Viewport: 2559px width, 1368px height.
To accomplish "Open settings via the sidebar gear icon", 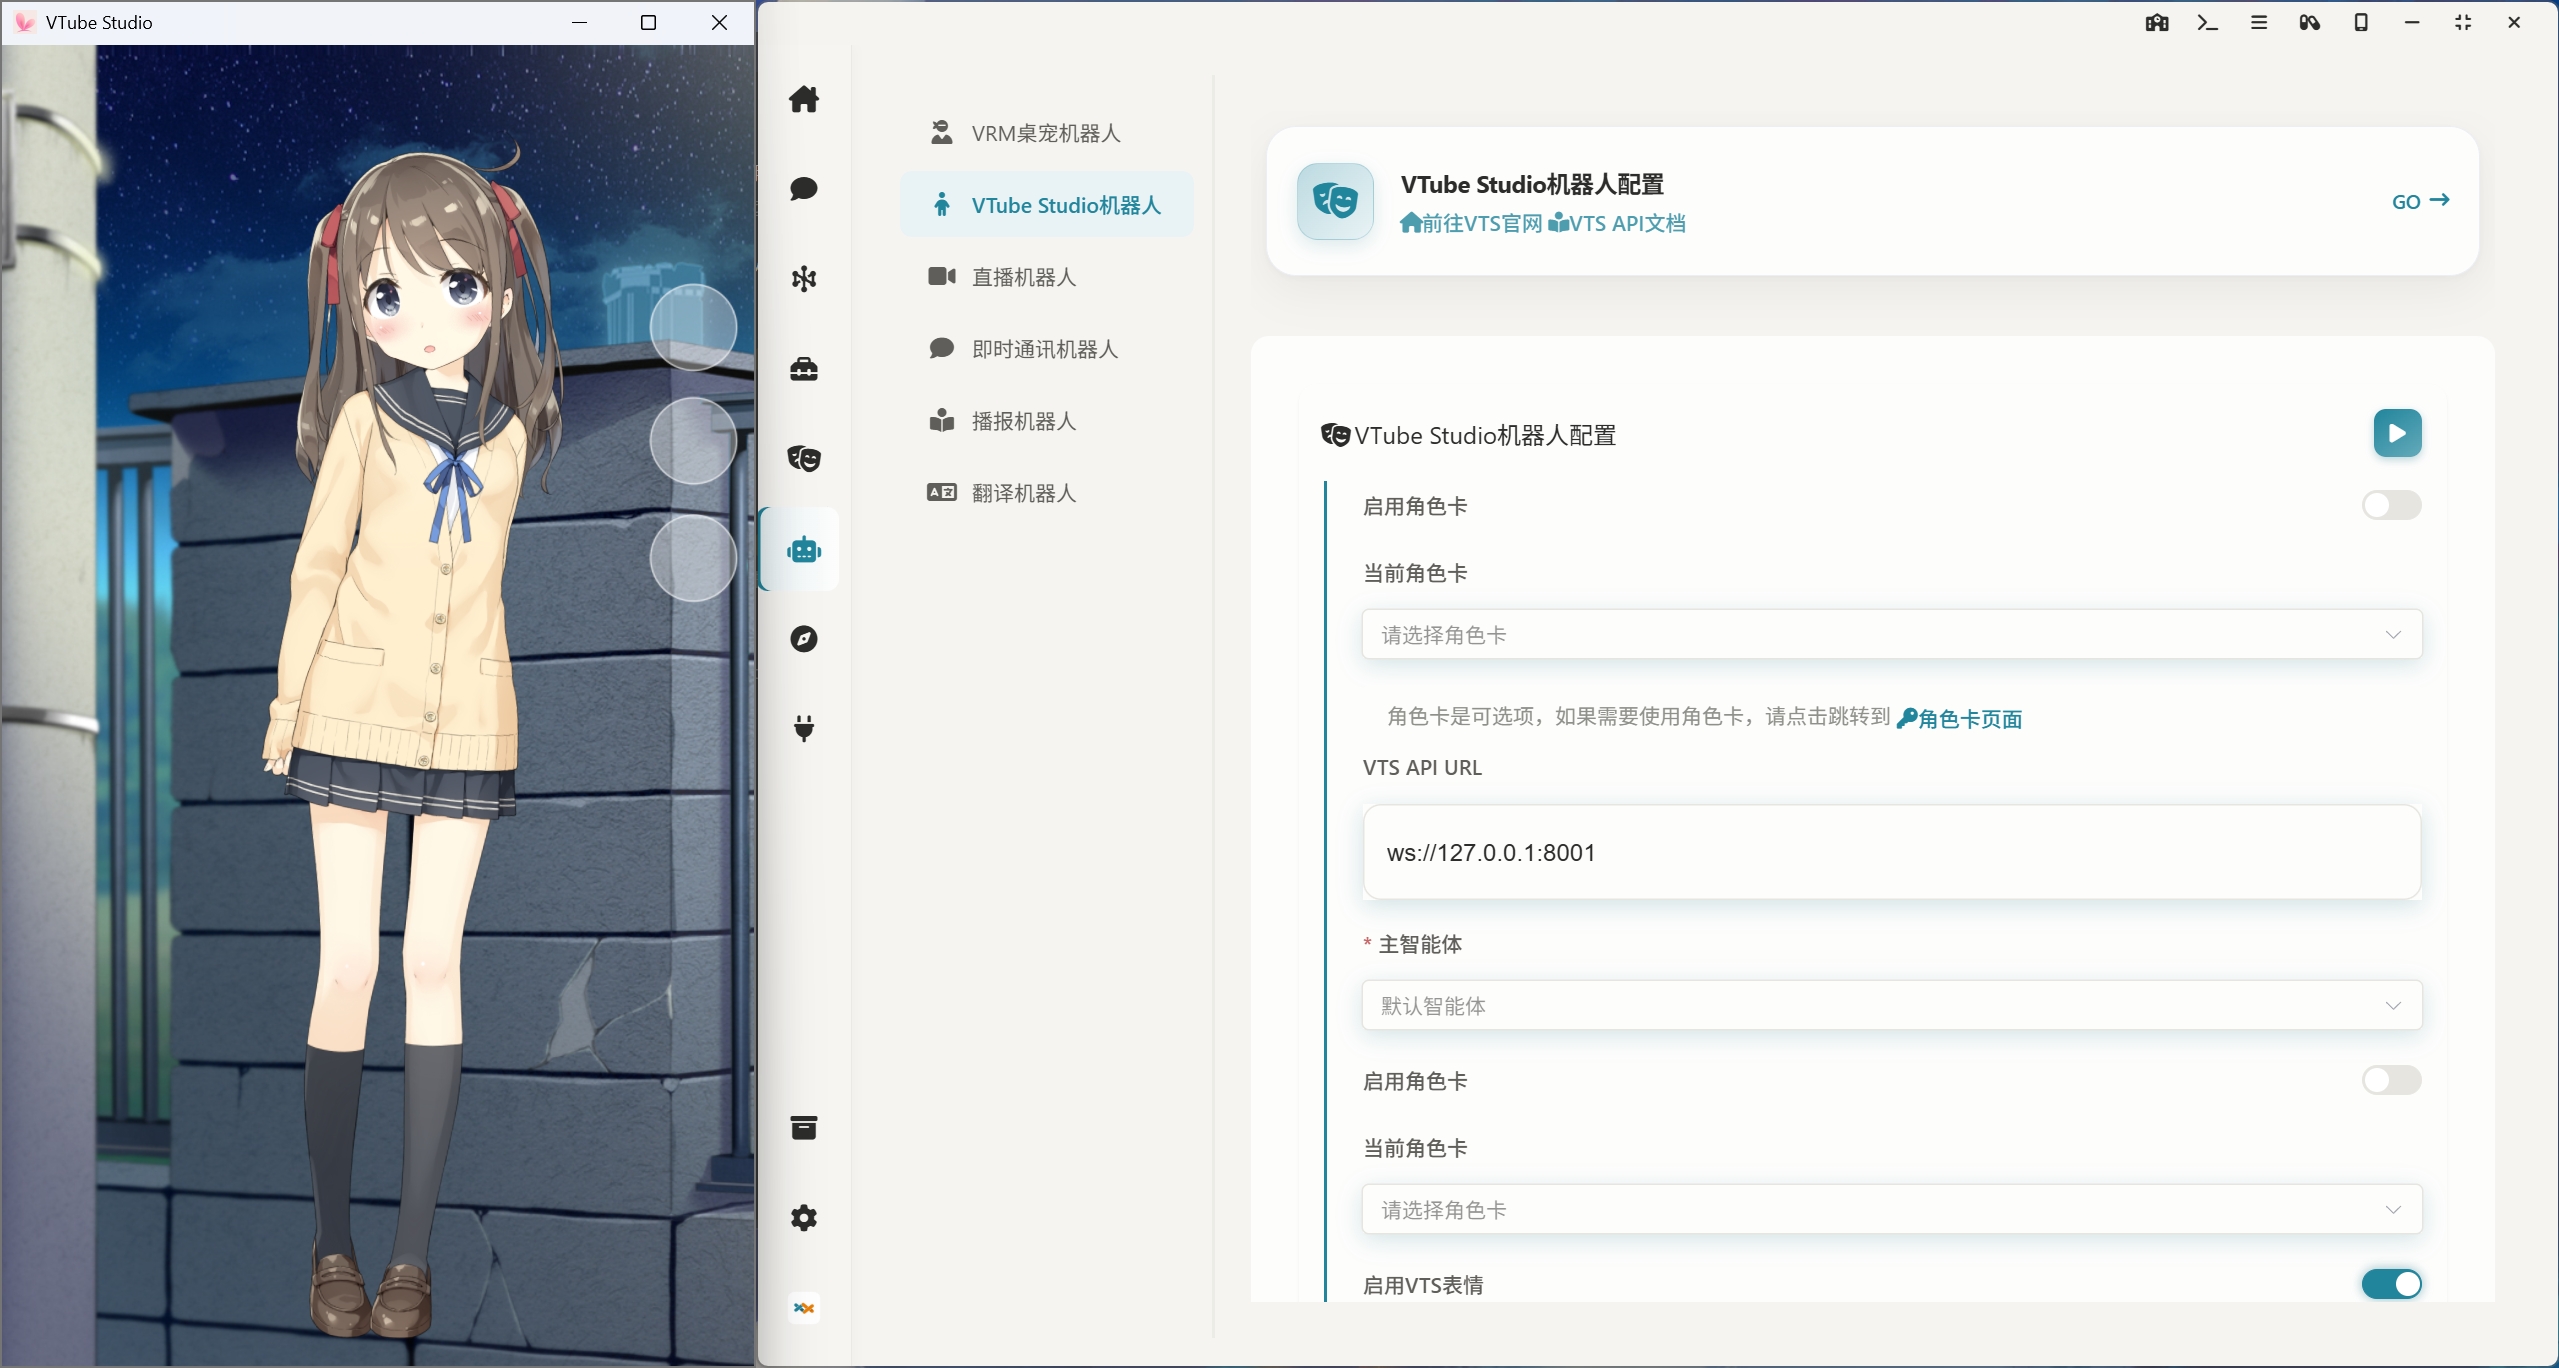I will coord(804,1218).
